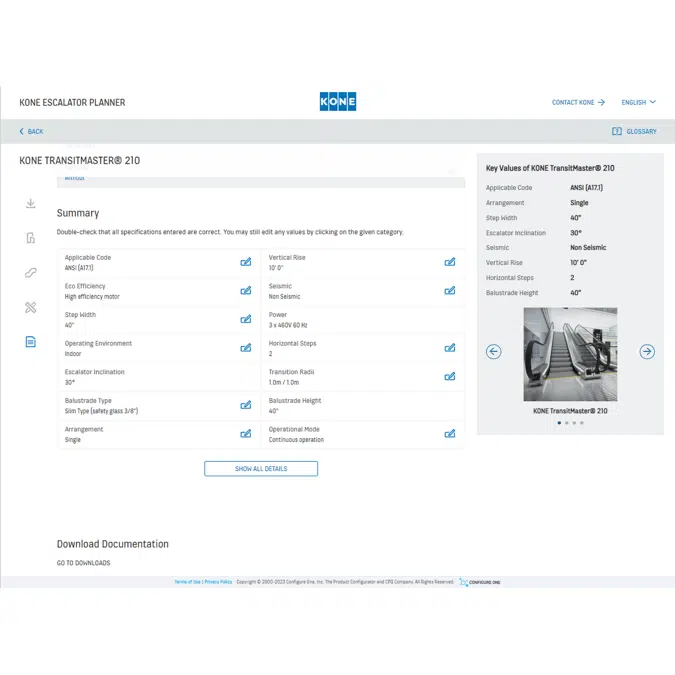Viewport: 675px width, 675px height.
Task: Edit the Horizontal Steps value
Action: point(450,347)
